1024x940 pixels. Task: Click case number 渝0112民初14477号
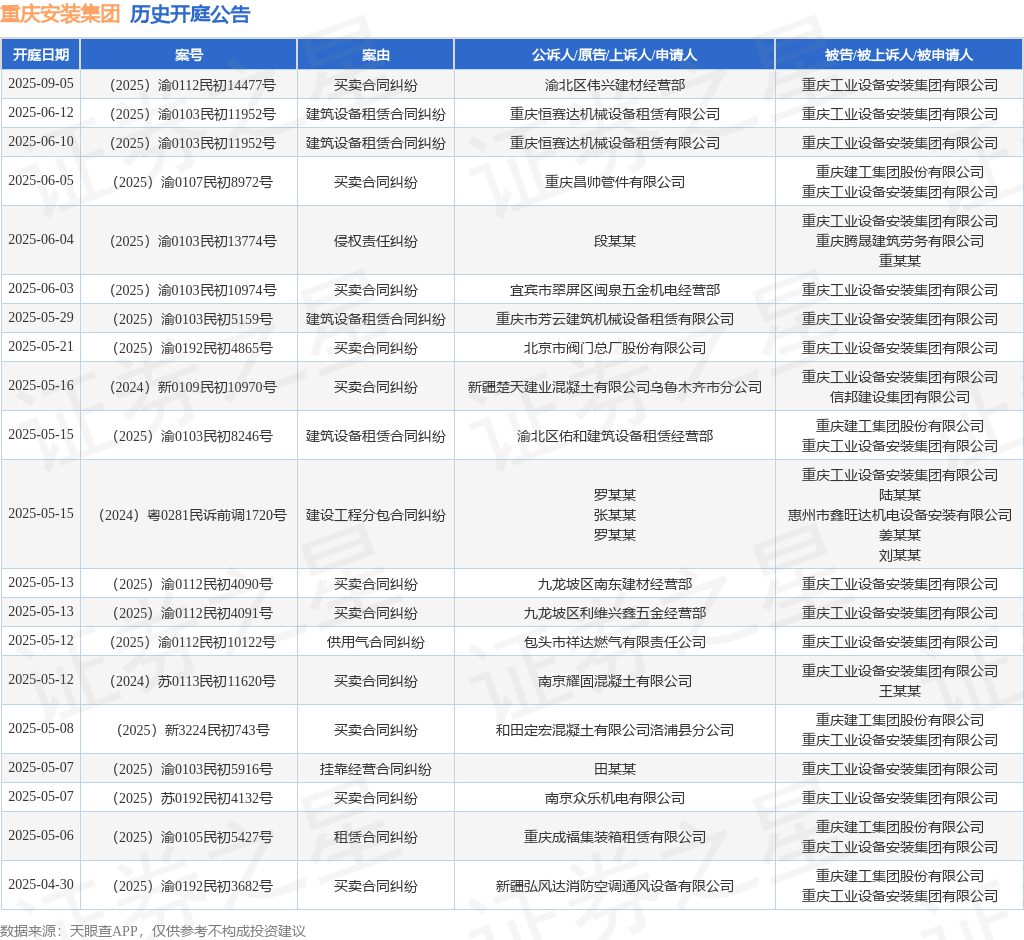tap(217, 86)
